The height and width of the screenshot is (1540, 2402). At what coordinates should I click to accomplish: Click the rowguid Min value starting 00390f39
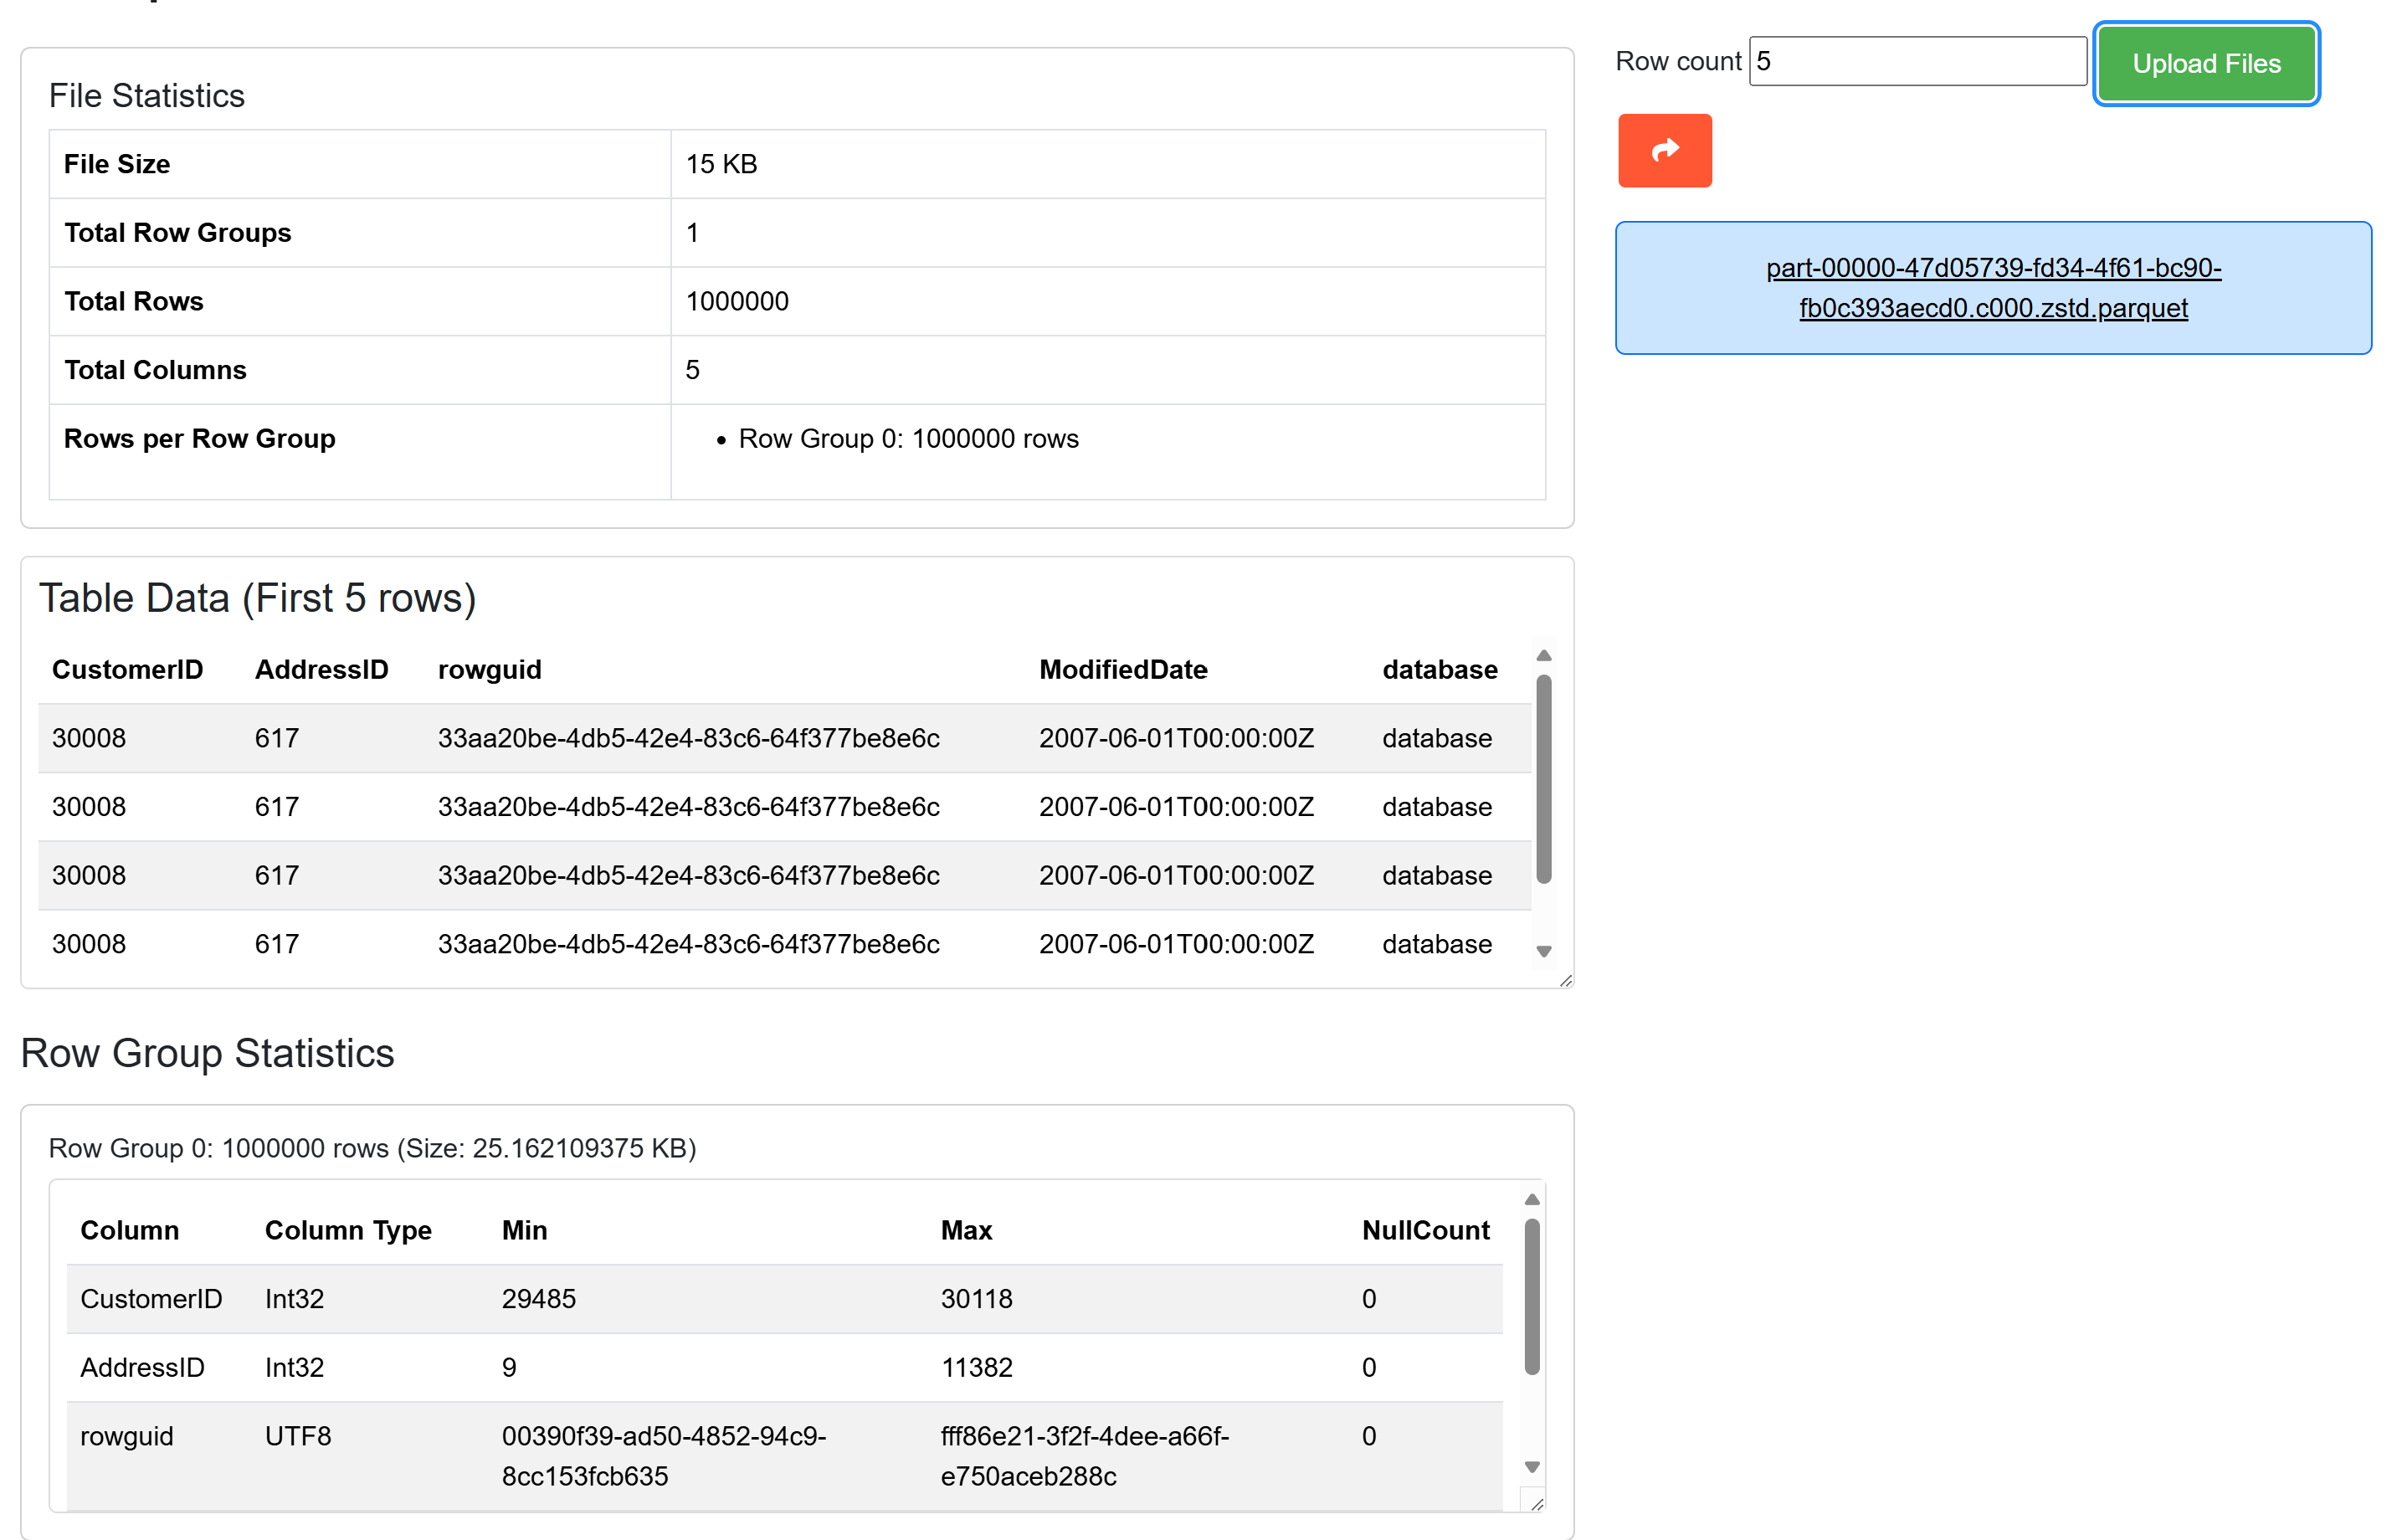(x=663, y=1456)
